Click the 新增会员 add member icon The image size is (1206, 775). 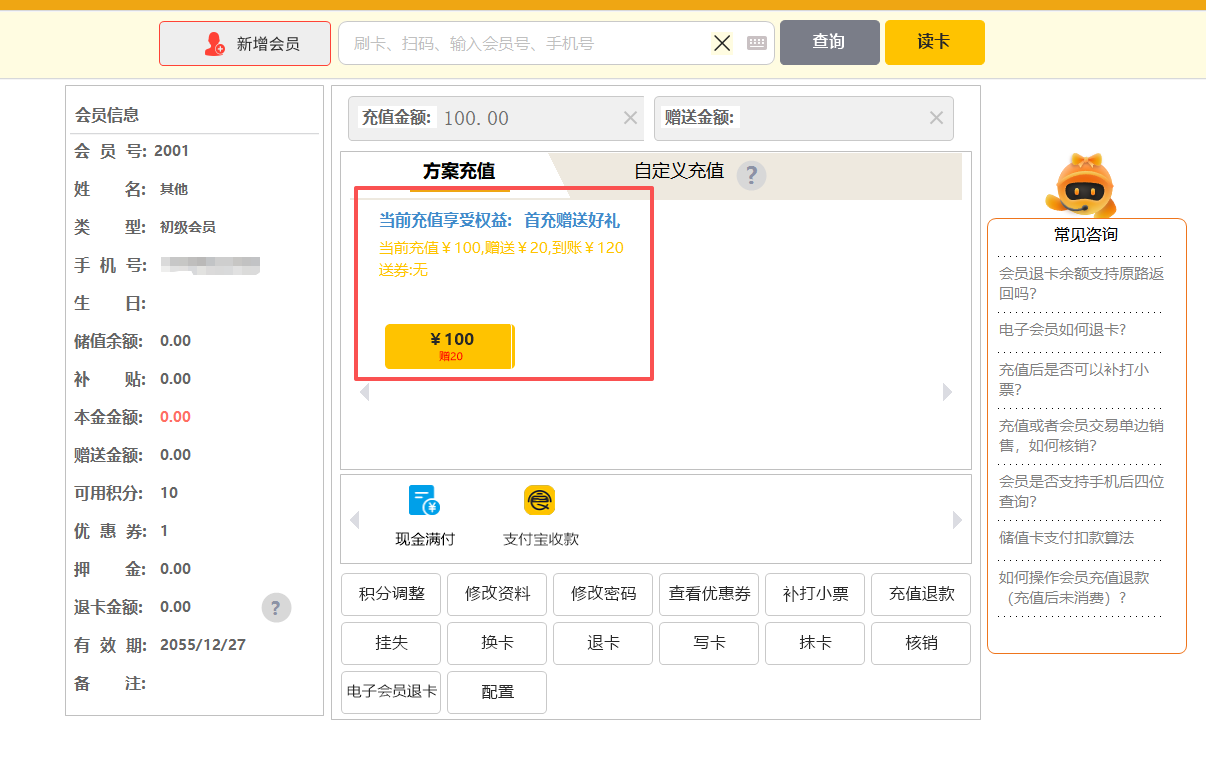click(x=215, y=44)
